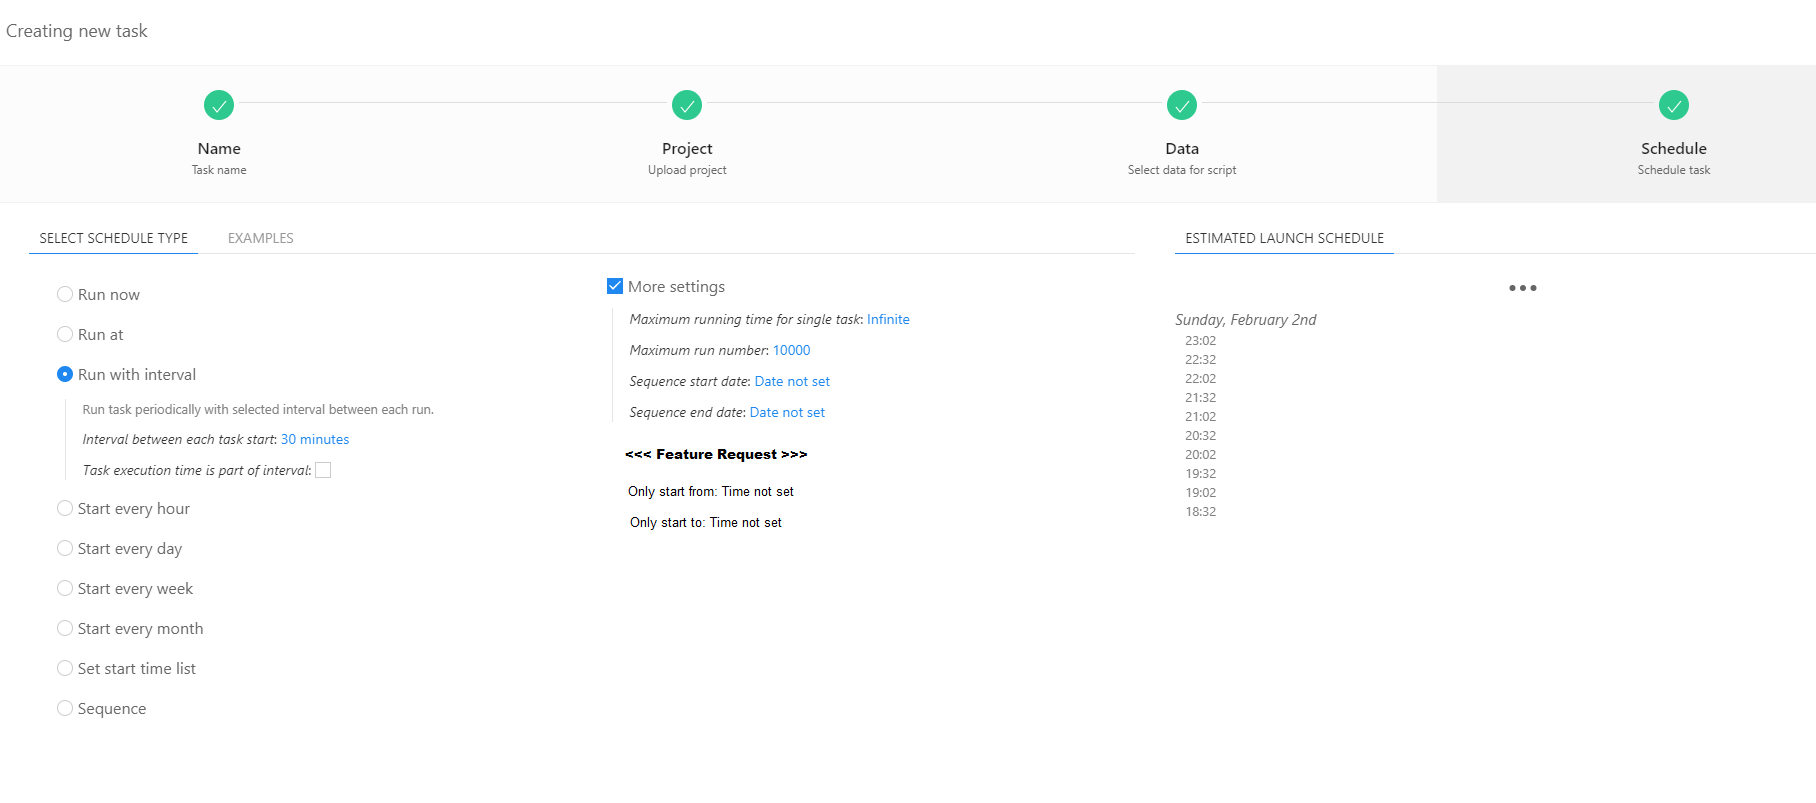Screen dimensions: 1816x803
Task: Choose Start every day schedule type
Action: tap(65, 549)
